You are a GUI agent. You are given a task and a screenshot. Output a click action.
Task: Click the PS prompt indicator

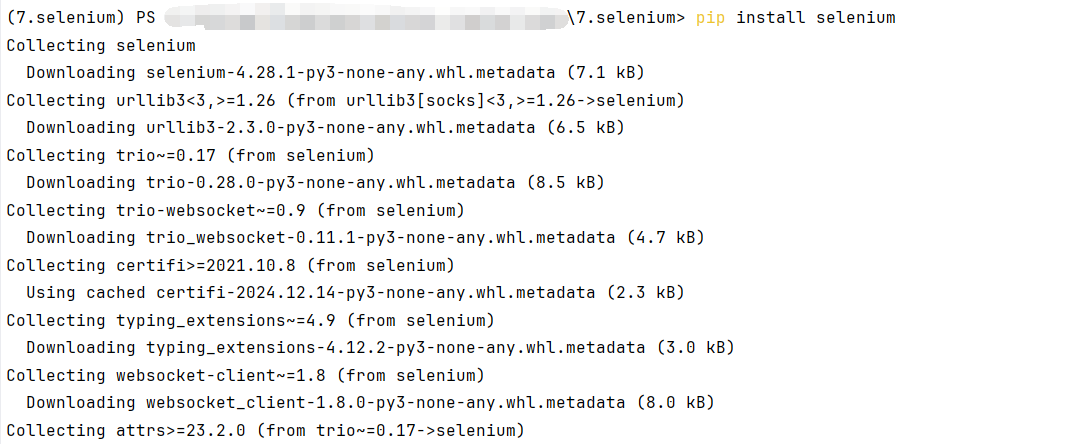tap(146, 18)
